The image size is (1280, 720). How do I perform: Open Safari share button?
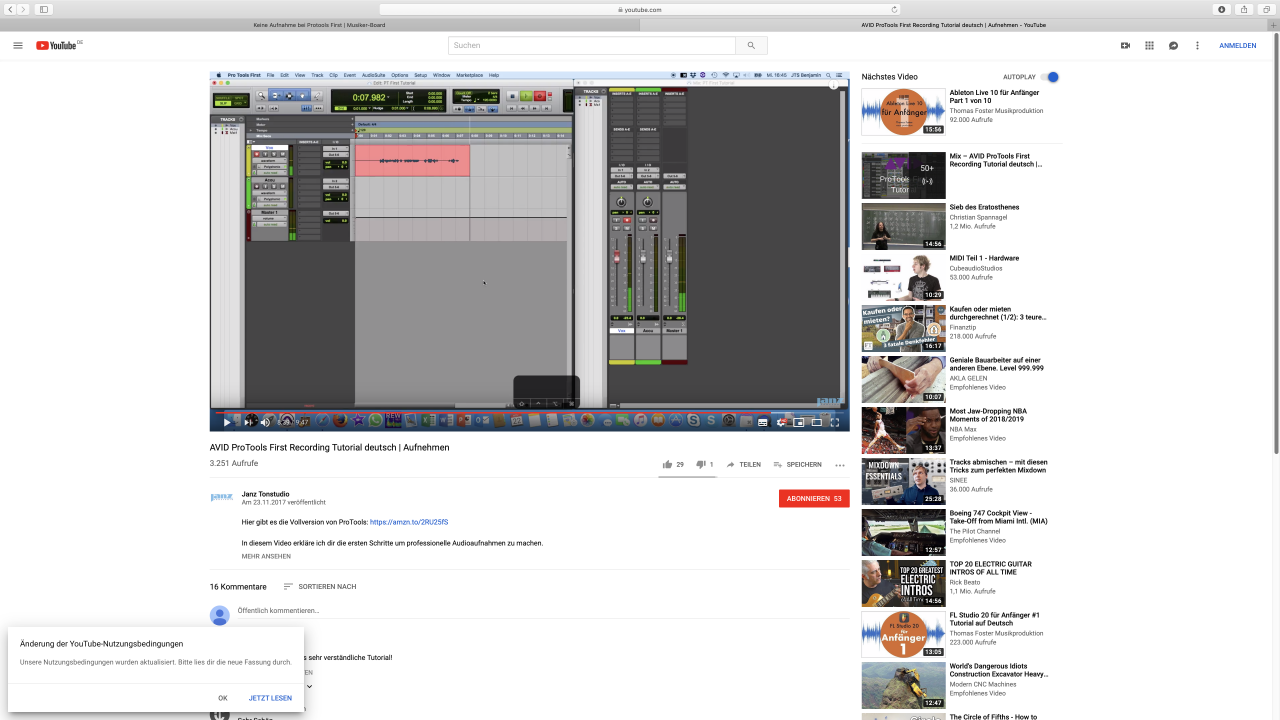(1244, 9)
